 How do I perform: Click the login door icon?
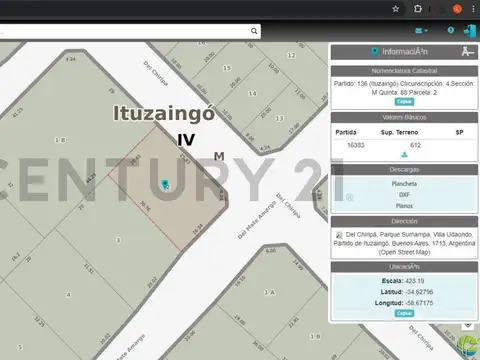[x=470, y=31]
